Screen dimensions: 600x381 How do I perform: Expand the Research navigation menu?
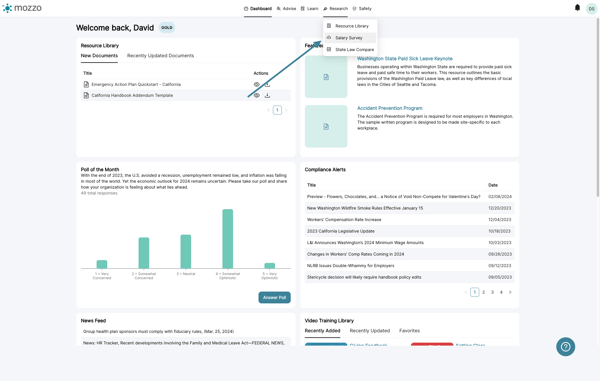pos(335,8)
